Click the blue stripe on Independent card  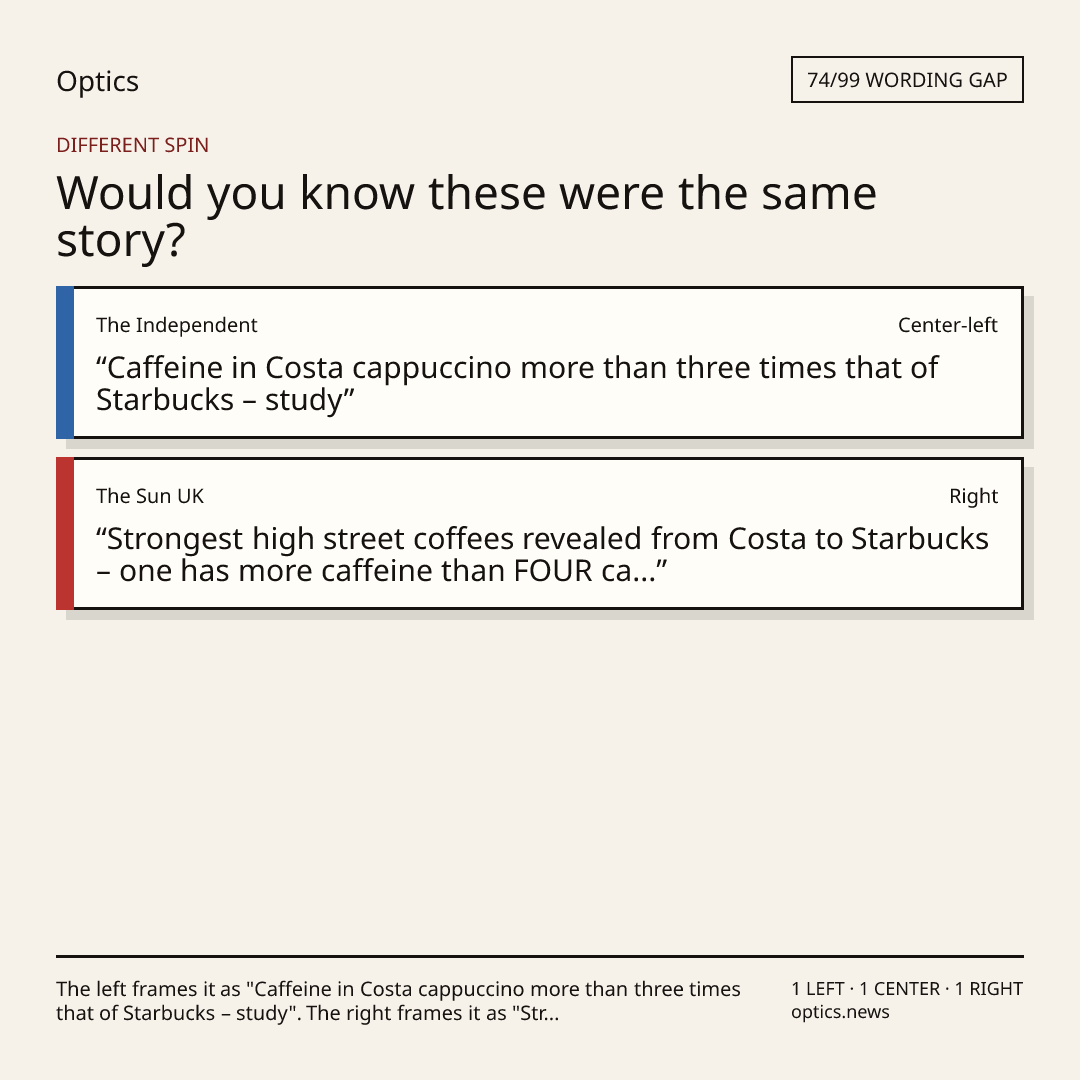(65, 362)
